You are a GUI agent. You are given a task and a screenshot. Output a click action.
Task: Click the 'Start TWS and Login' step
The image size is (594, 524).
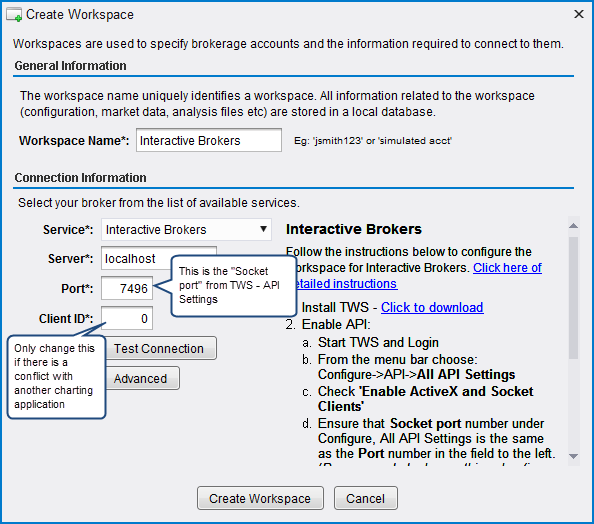[x=378, y=343]
